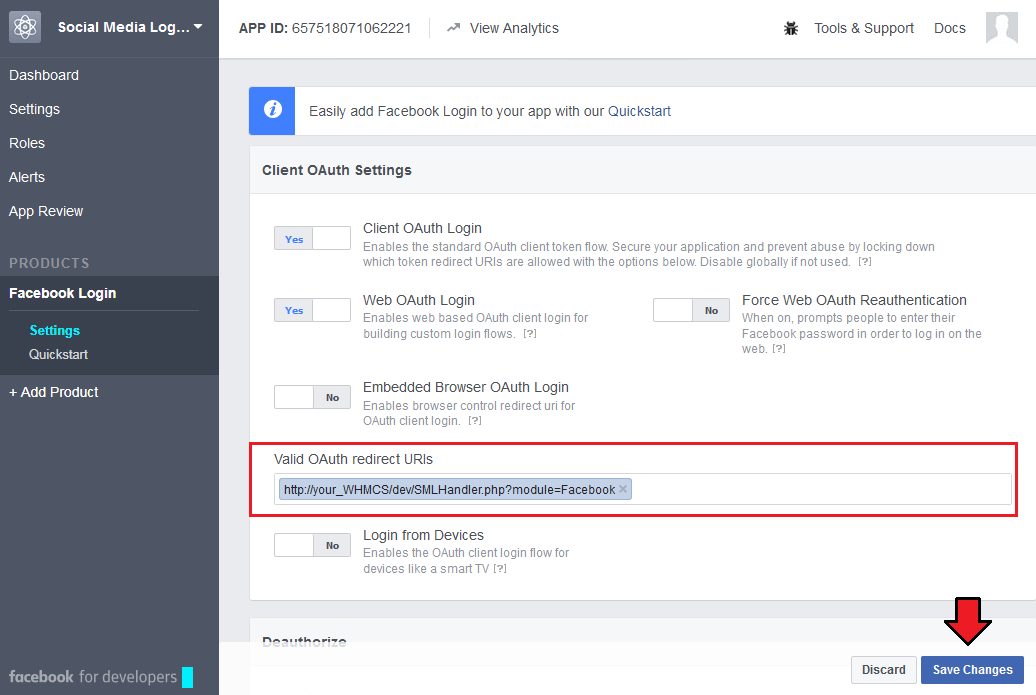1036x695 pixels.
Task: Click the View Analytics chart icon
Action: point(453,28)
